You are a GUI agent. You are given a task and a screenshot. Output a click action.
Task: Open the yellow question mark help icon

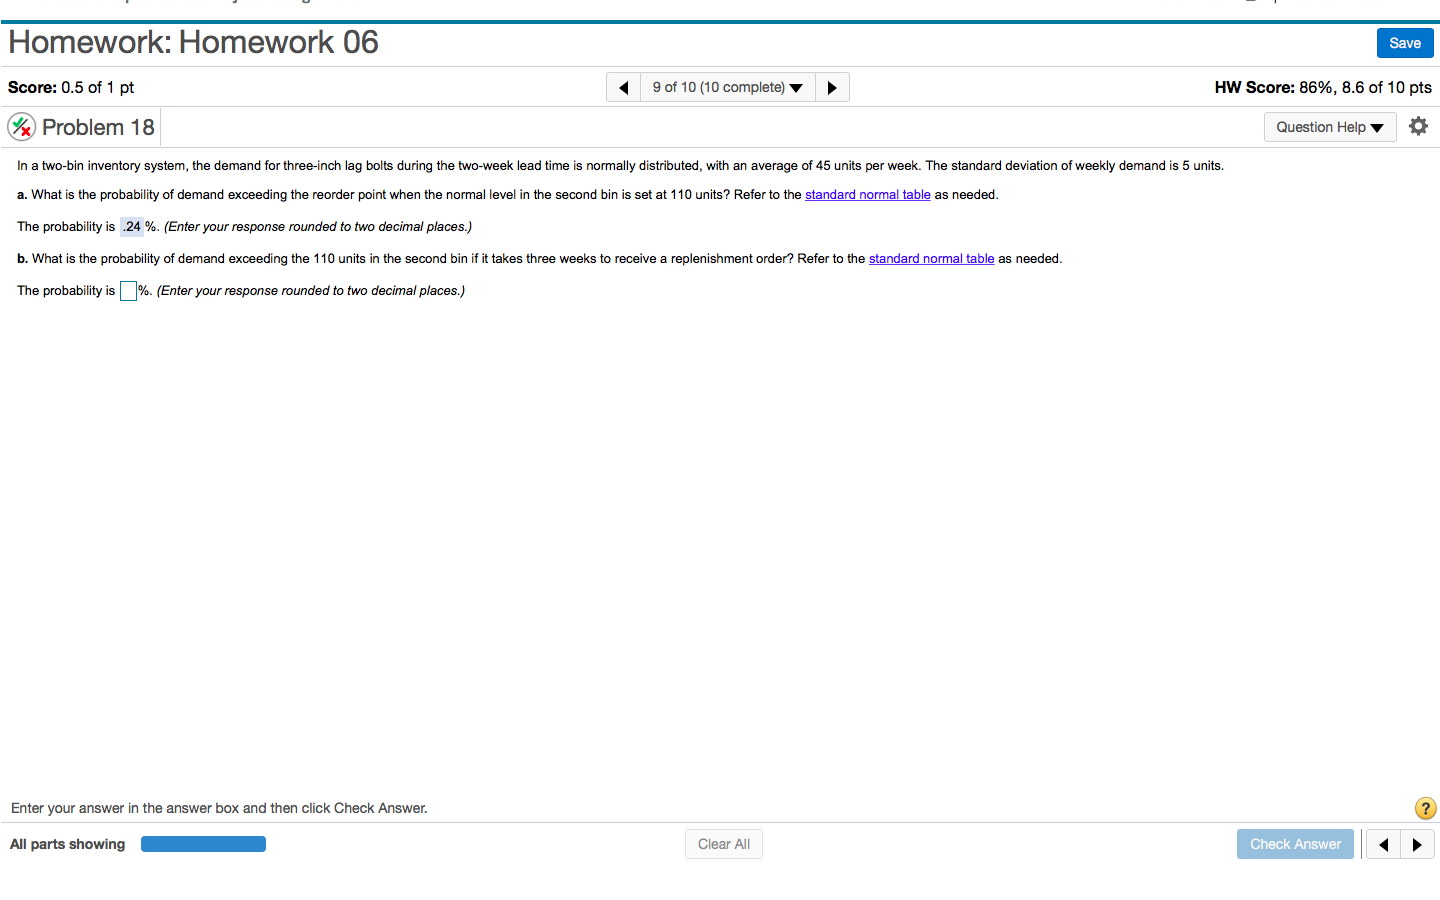click(1425, 808)
